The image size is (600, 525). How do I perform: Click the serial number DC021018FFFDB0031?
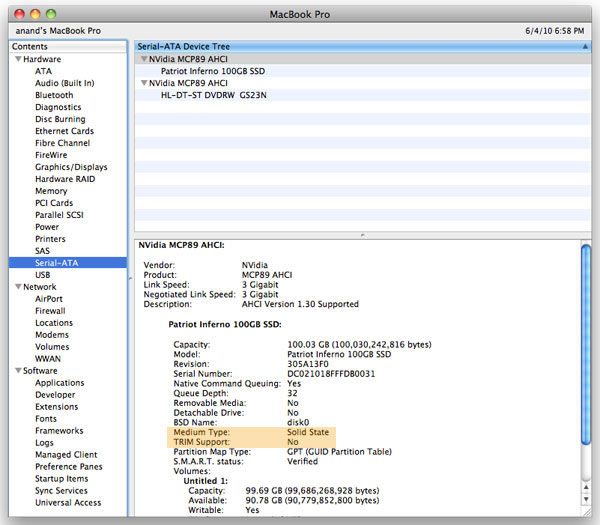point(331,374)
